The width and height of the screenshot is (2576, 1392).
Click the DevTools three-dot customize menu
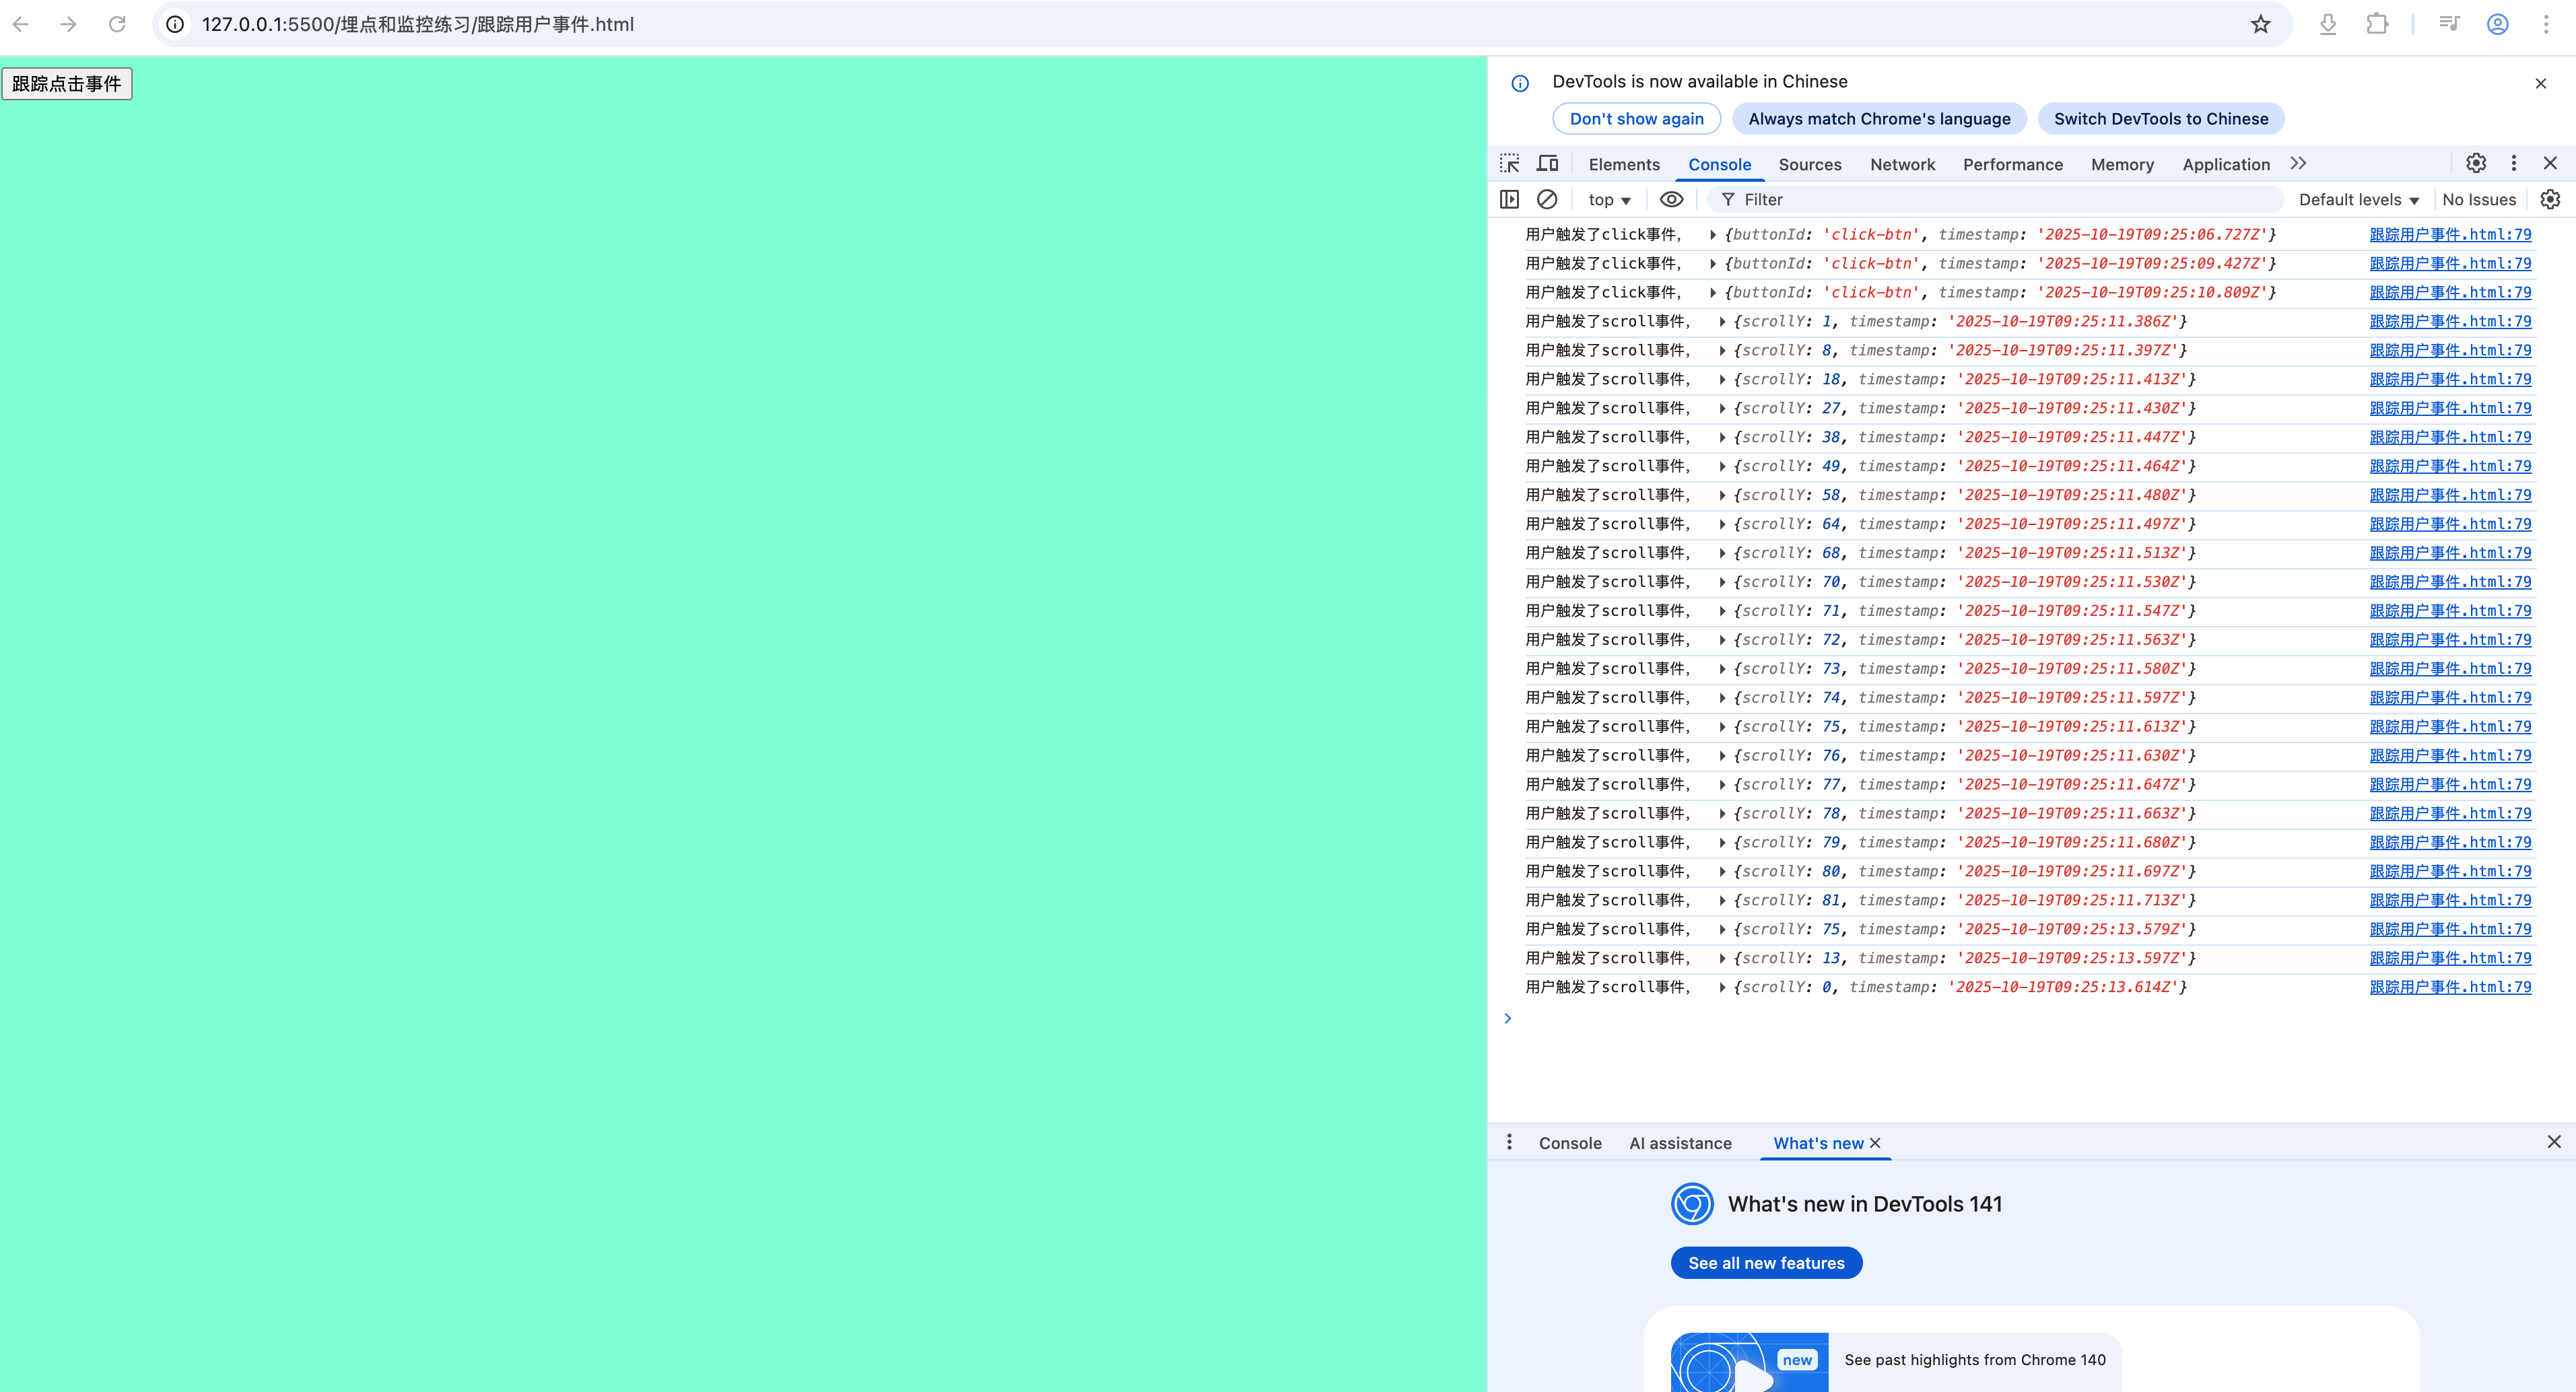pos(2514,163)
